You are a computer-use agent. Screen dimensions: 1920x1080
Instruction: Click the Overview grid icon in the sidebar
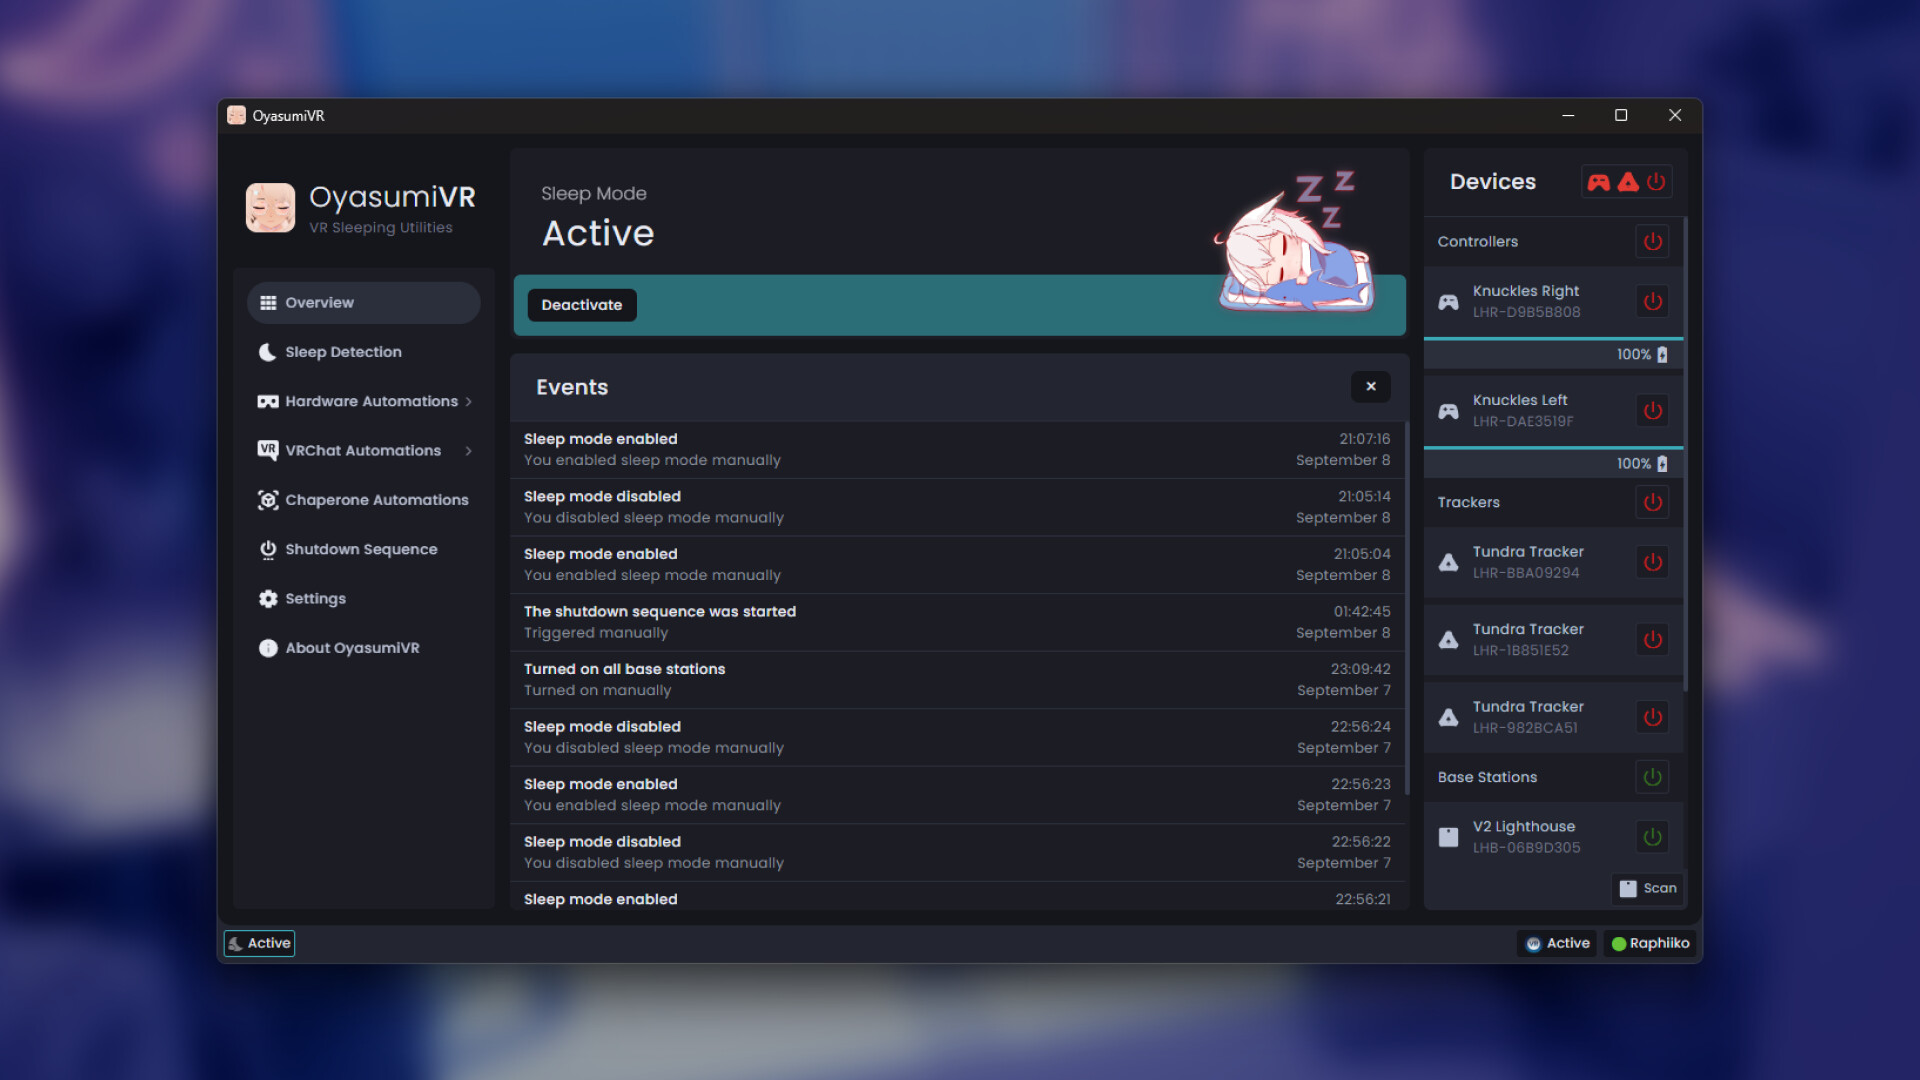pos(268,302)
